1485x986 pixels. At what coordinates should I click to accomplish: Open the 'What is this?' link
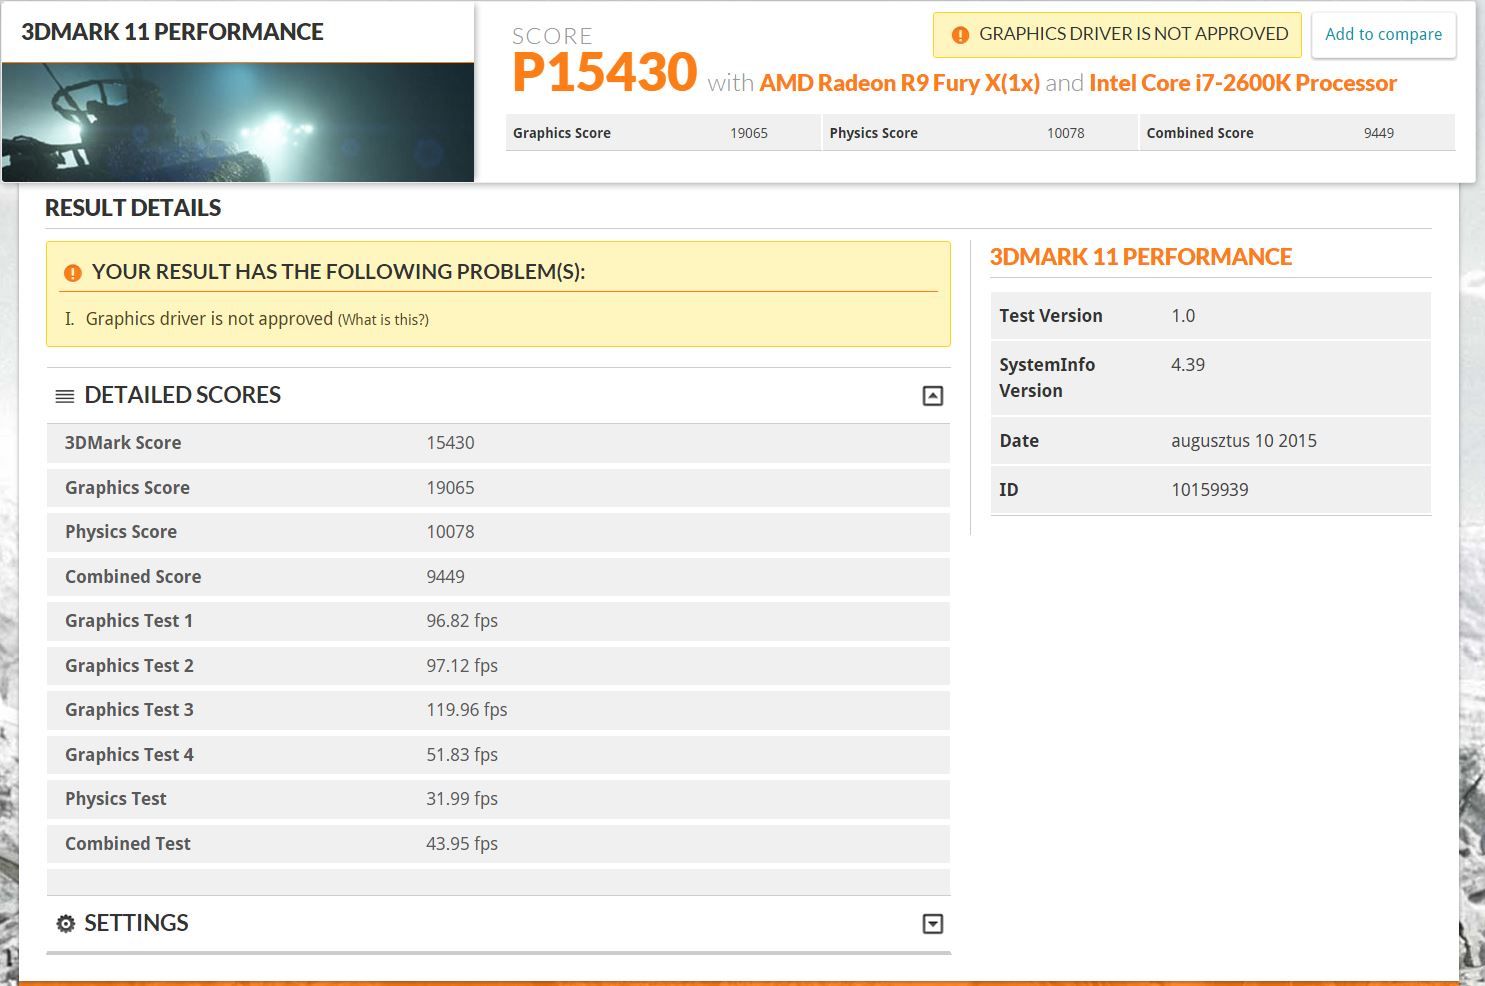(x=383, y=320)
